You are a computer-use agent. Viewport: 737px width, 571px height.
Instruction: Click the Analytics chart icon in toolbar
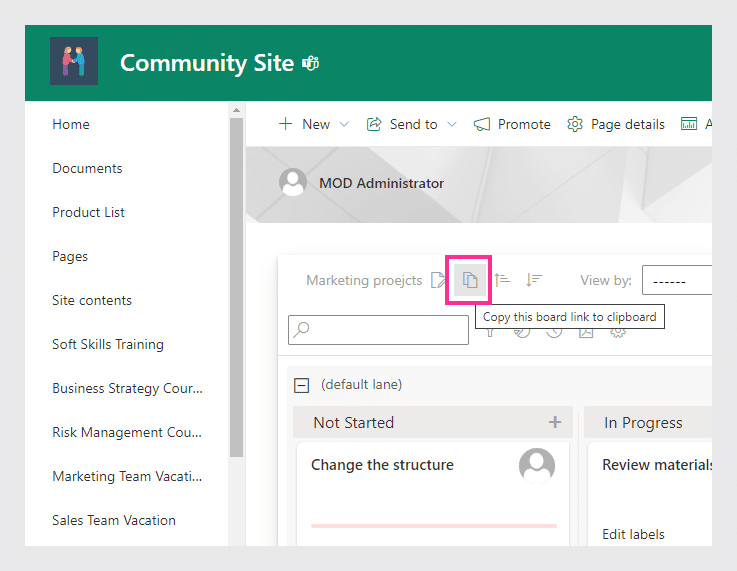point(689,124)
